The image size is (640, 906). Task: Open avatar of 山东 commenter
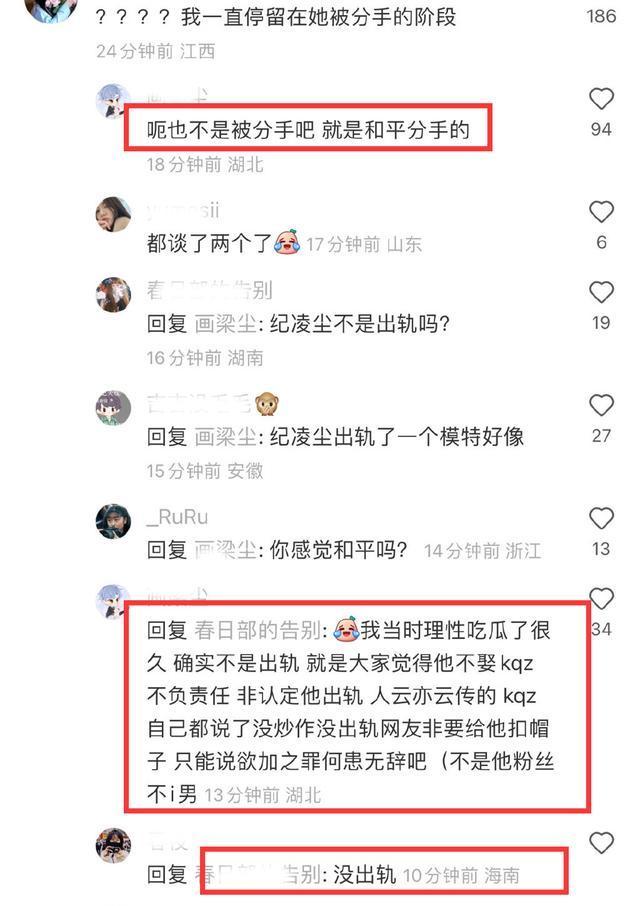click(113, 214)
